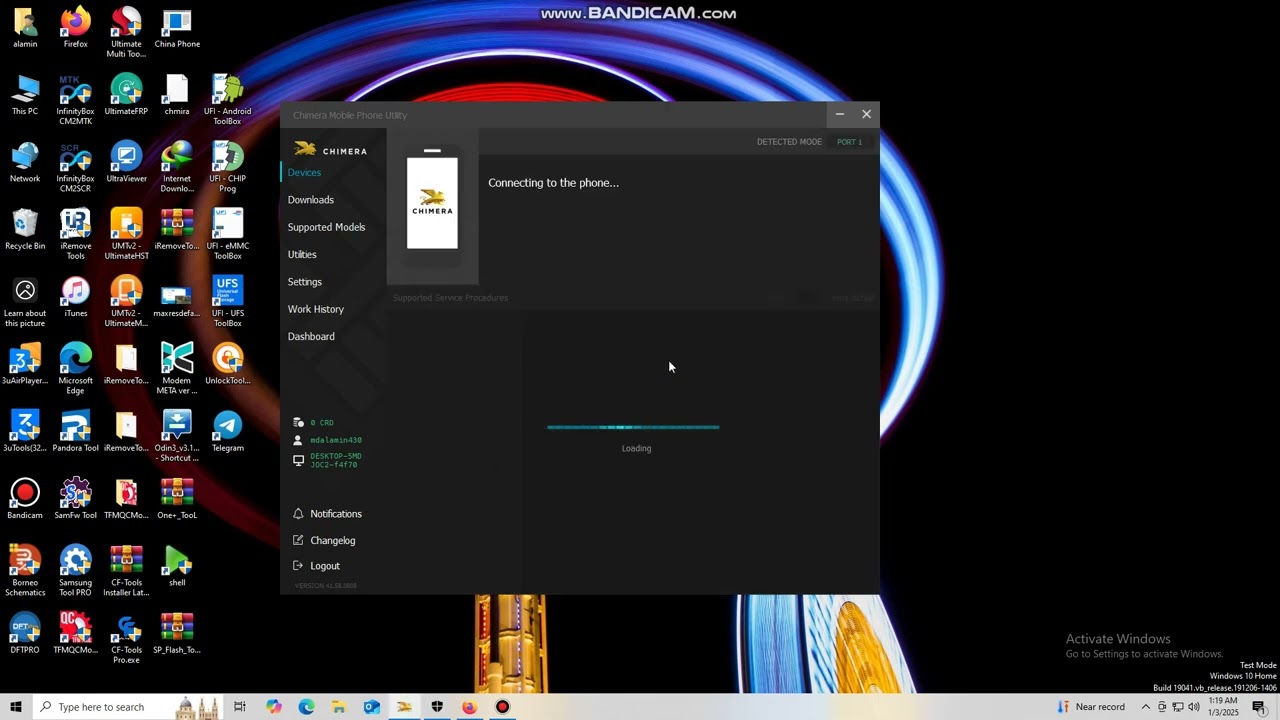Click the Notifications bell link
This screenshot has width=1280, height=720.
327,514
